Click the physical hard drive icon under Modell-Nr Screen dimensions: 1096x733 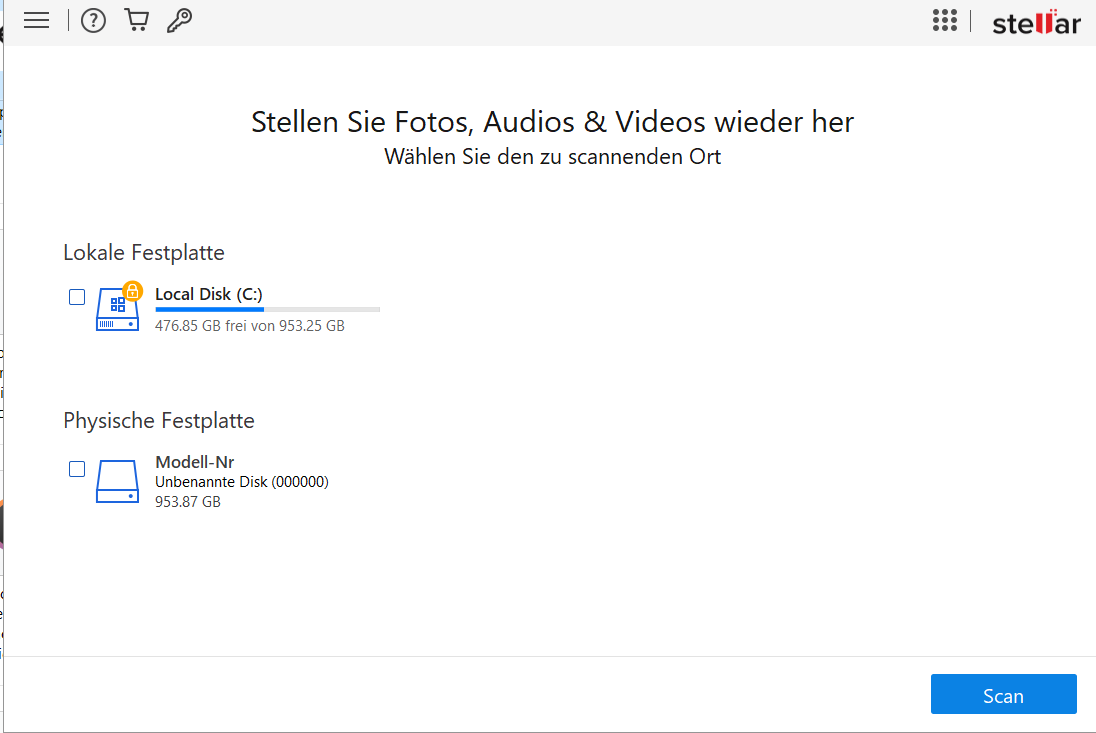point(117,481)
